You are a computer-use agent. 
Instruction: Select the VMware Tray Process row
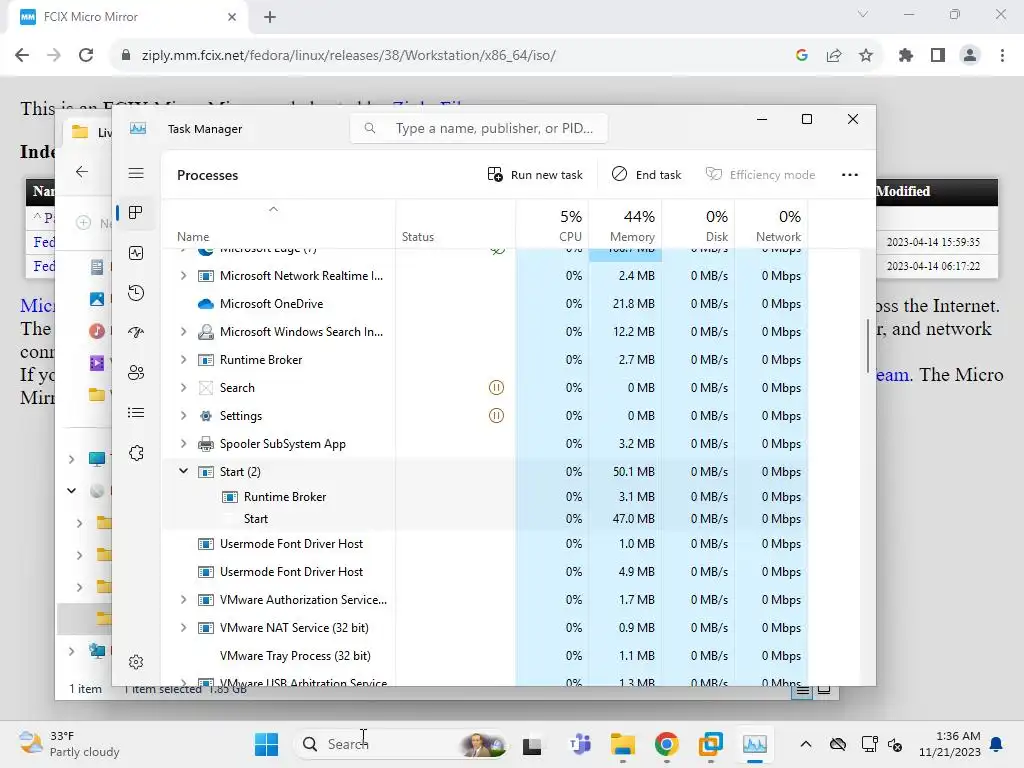(485, 656)
